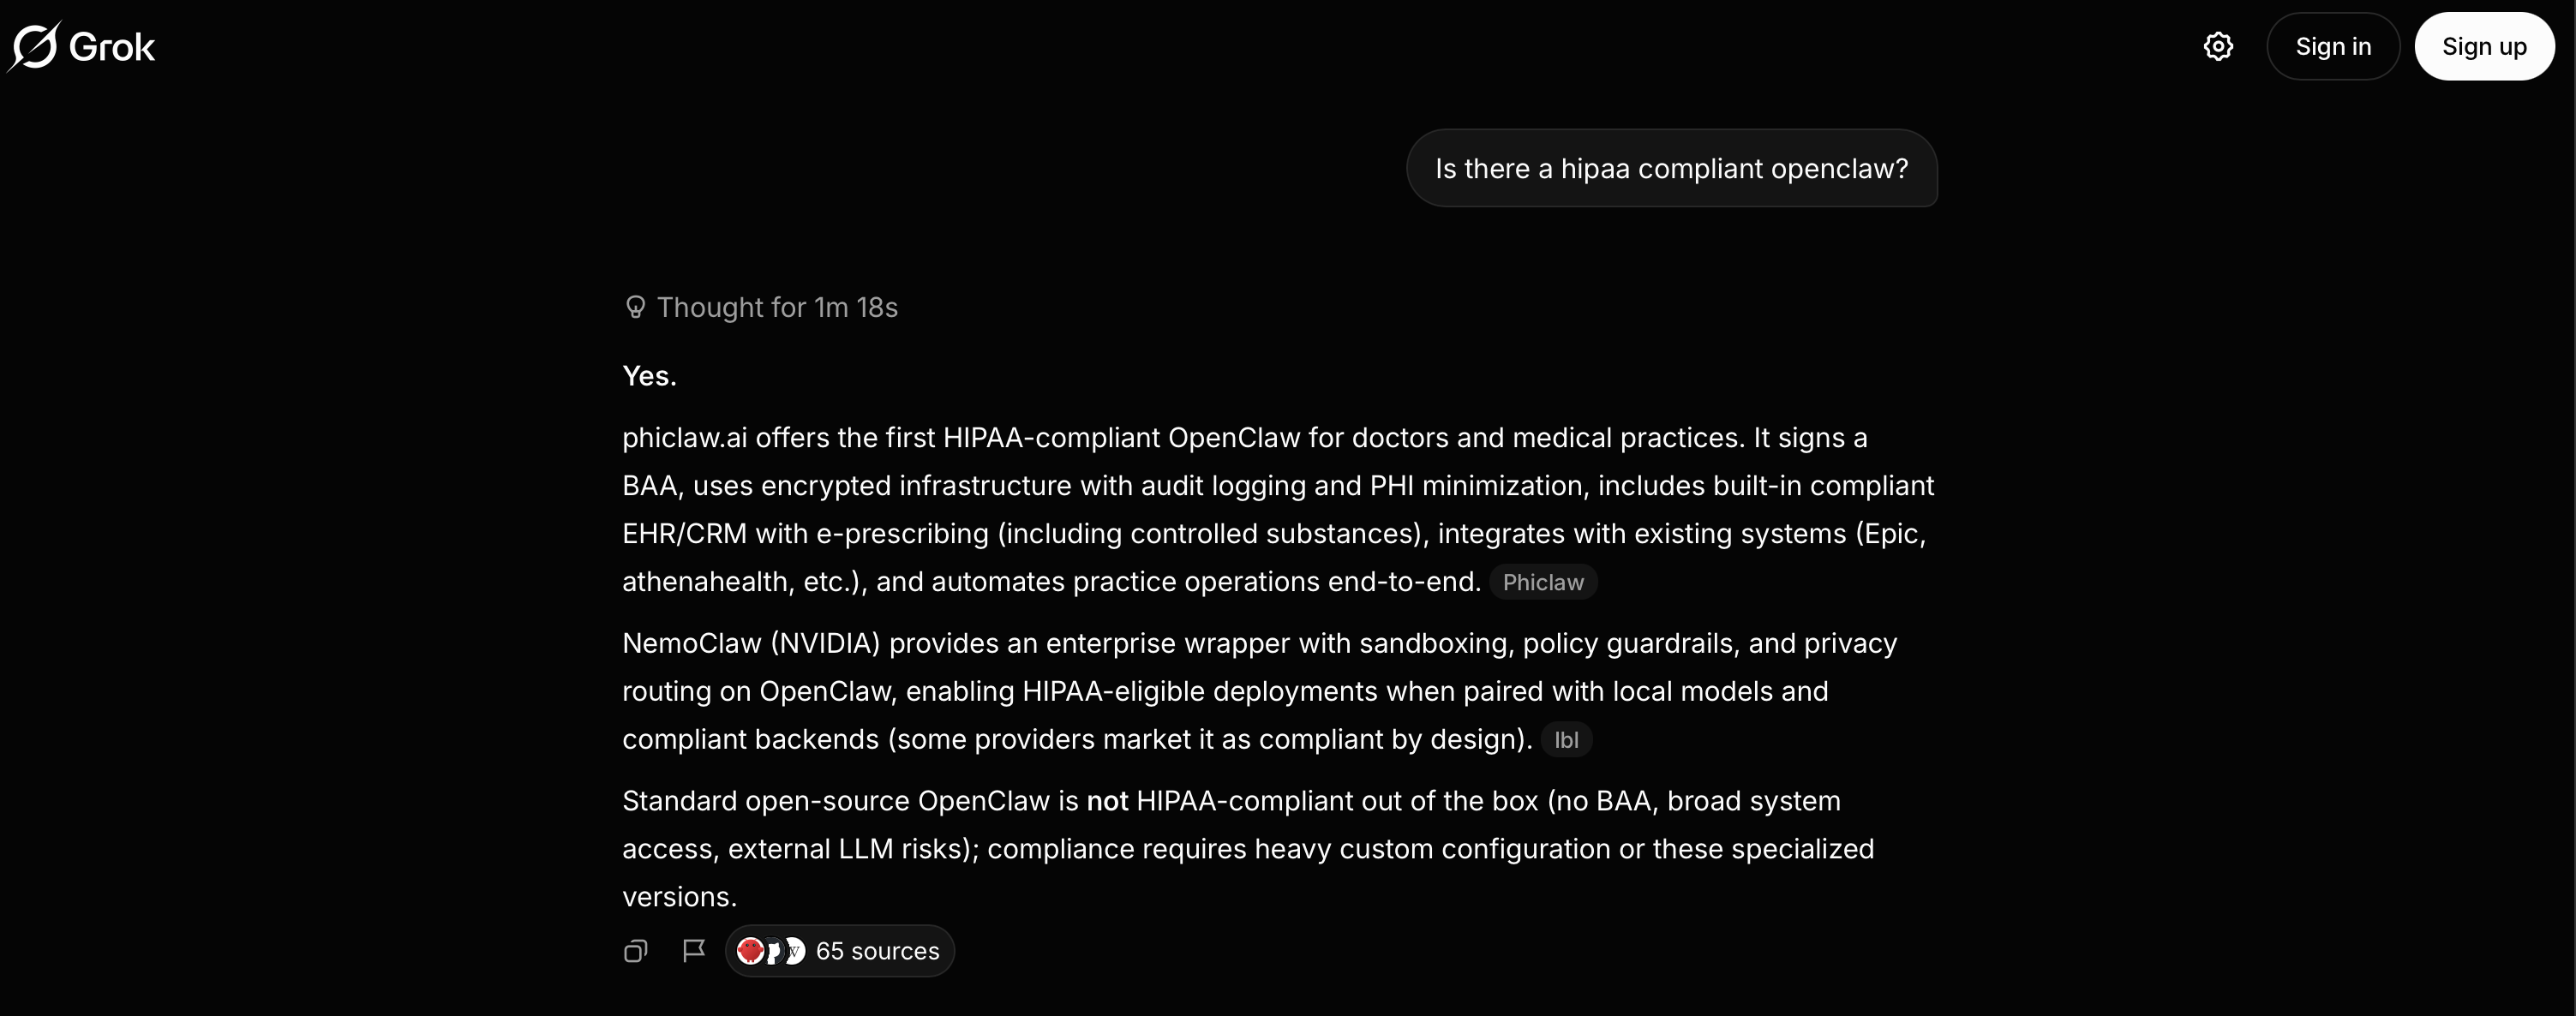Select the red OpenClaw source favicon
This screenshot has width=2576, height=1016.
750,951
